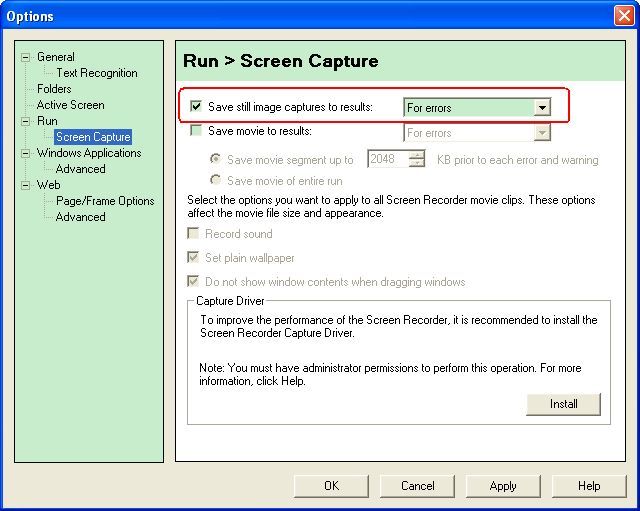Open still image captures For errors dropdown
The height and width of the screenshot is (511, 640).
click(542, 108)
